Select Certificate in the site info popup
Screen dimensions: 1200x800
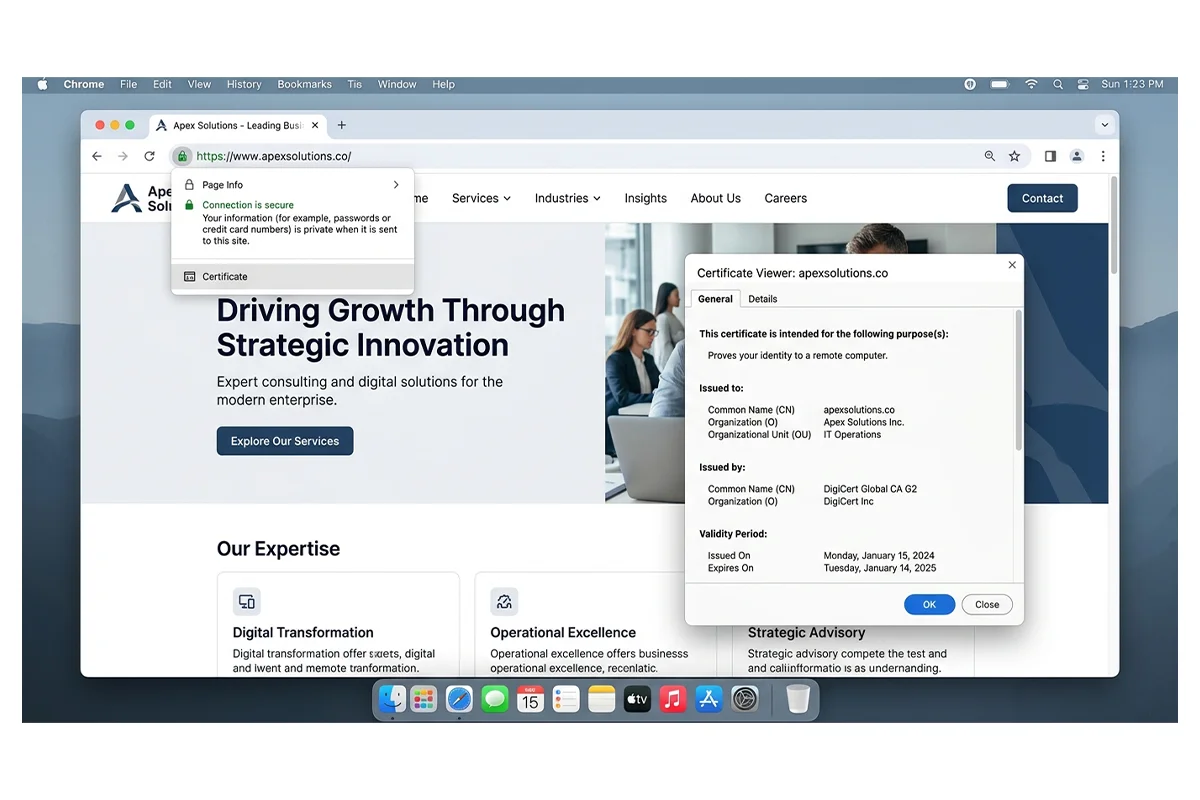coord(293,277)
